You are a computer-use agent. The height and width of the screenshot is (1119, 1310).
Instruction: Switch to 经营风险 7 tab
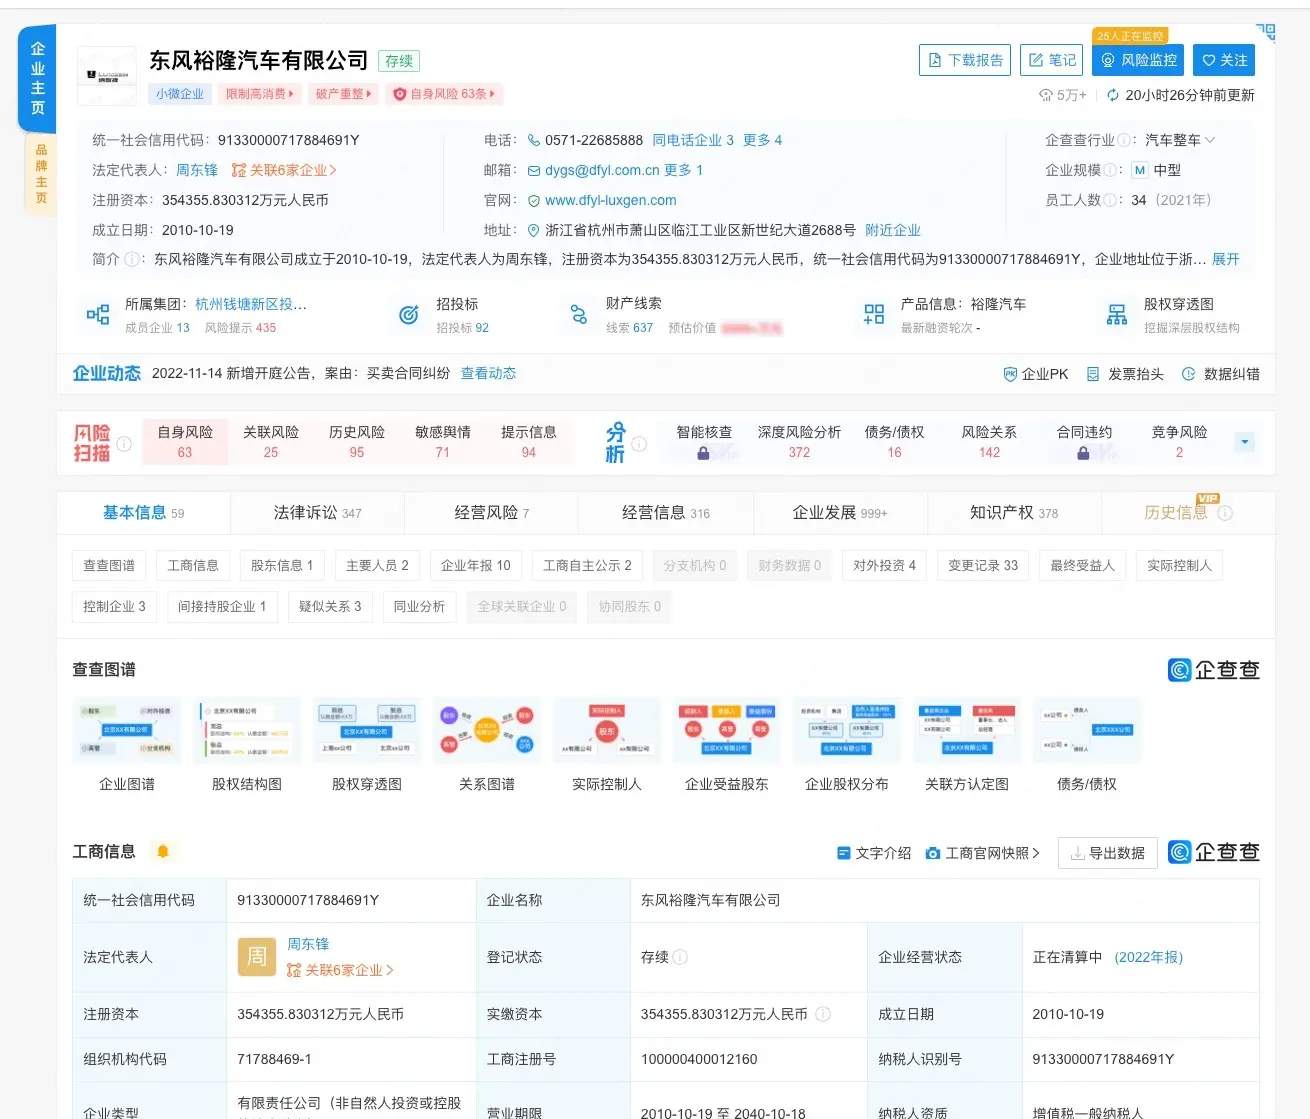tap(491, 513)
